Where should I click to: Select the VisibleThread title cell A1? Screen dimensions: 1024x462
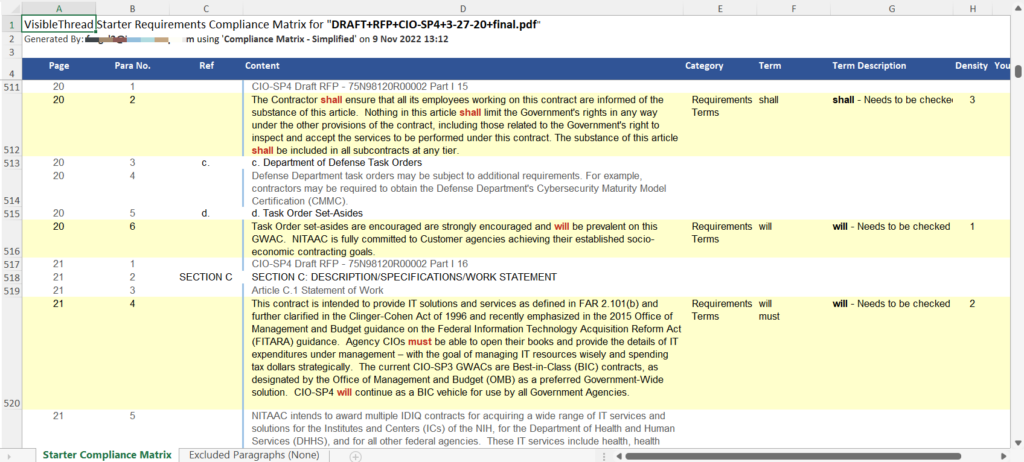click(59, 24)
